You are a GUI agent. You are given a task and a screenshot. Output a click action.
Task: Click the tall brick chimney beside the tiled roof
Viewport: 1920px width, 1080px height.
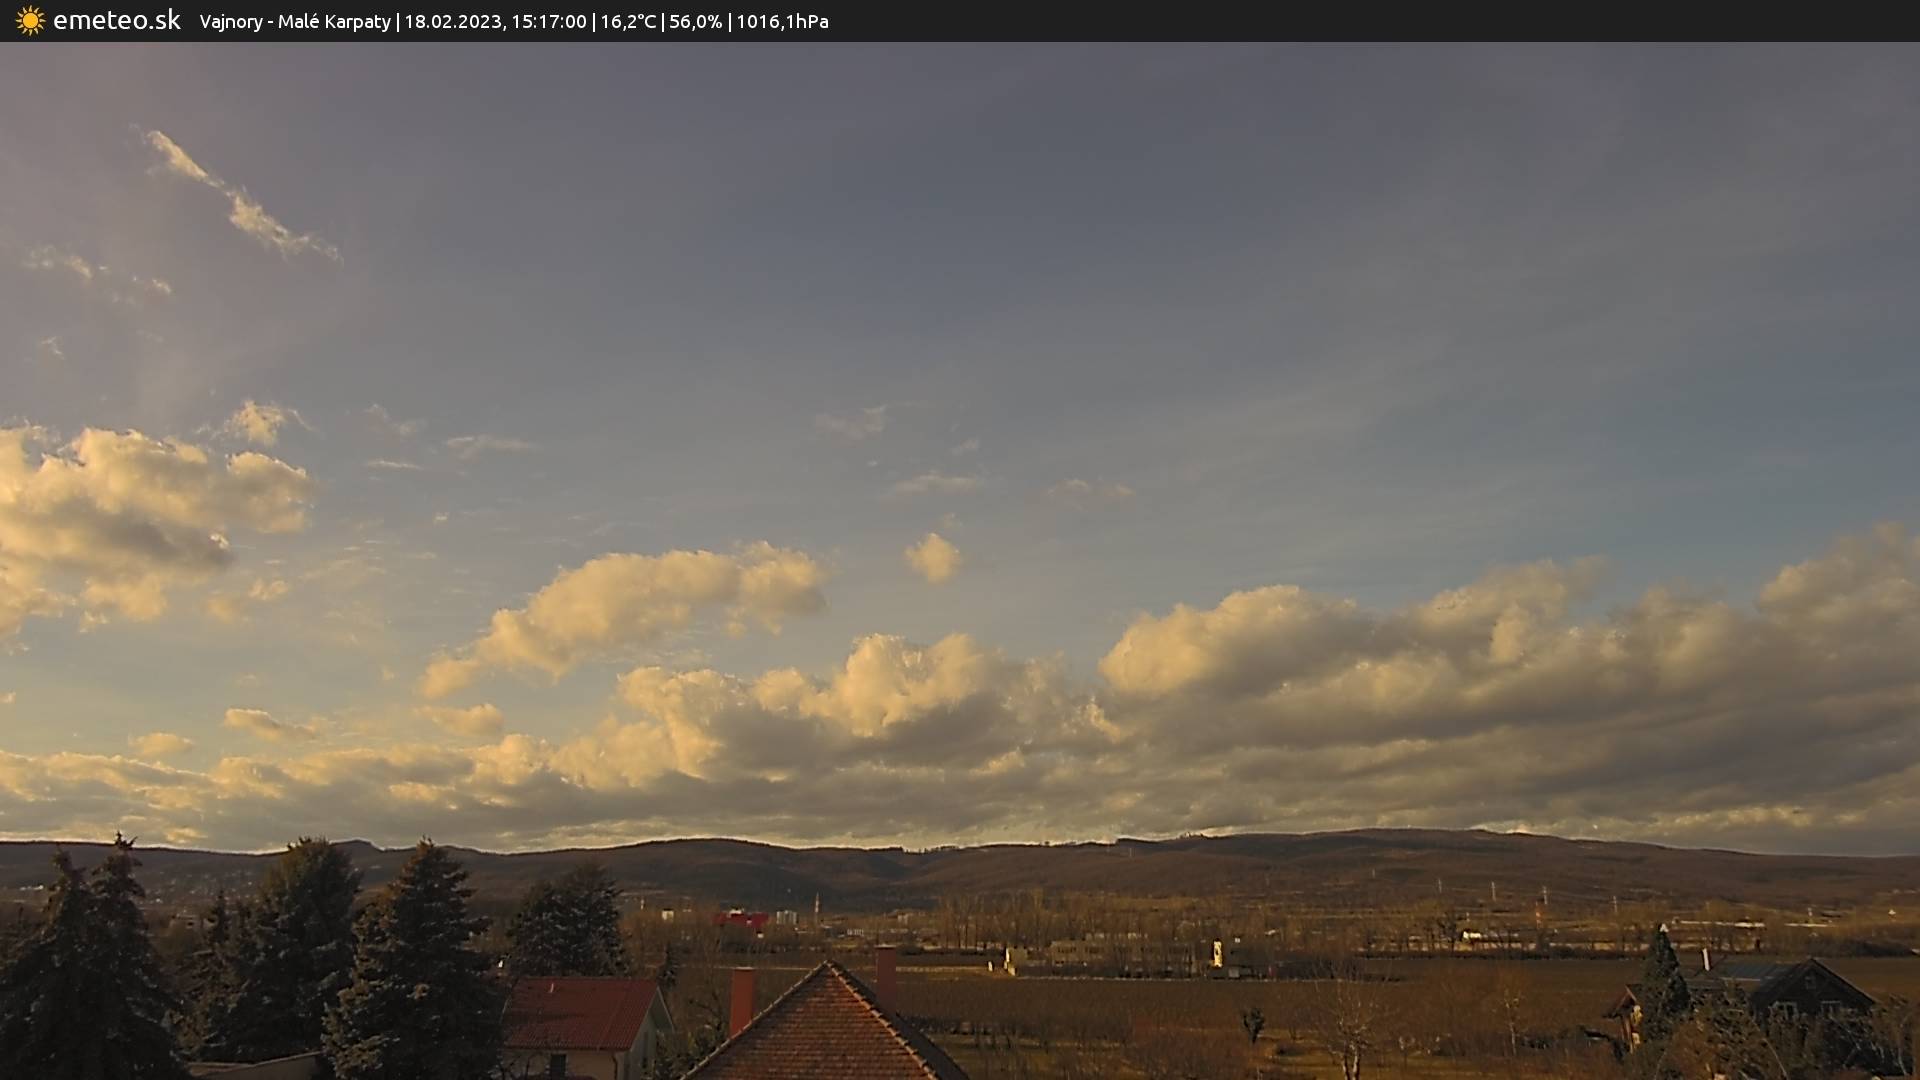coord(741,1000)
